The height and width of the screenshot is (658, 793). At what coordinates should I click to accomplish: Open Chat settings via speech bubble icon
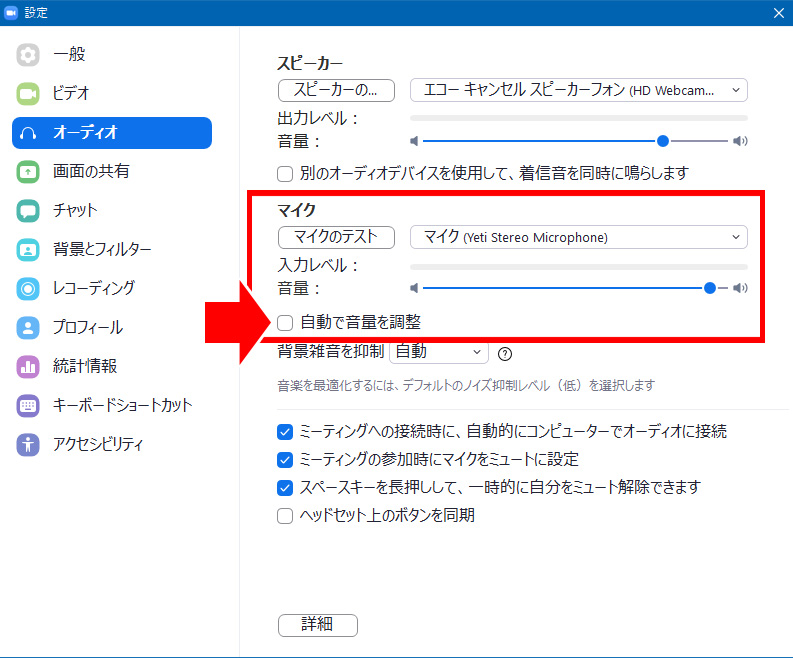pos(28,211)
